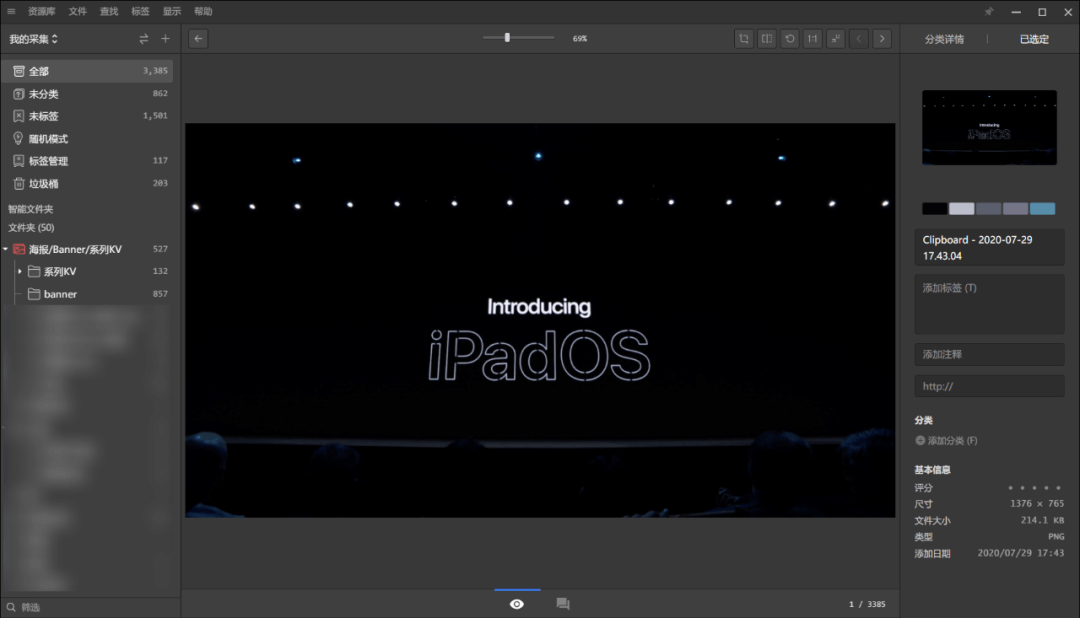The height and width of the screenshot is (618, 1080).
Task: Fit image to window with the shrink icon
Action: [x=835, y=39]
